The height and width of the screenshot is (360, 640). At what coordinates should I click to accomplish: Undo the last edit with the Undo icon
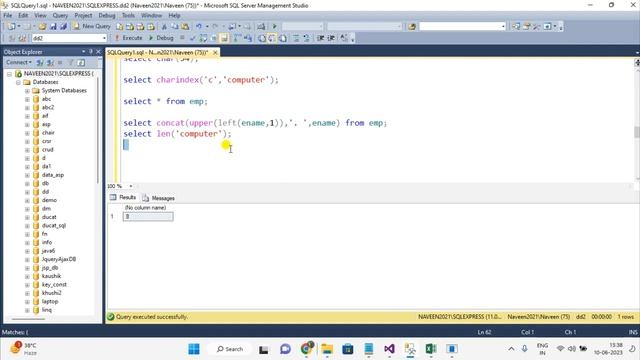pyautogui.click(x=199, y=27)
